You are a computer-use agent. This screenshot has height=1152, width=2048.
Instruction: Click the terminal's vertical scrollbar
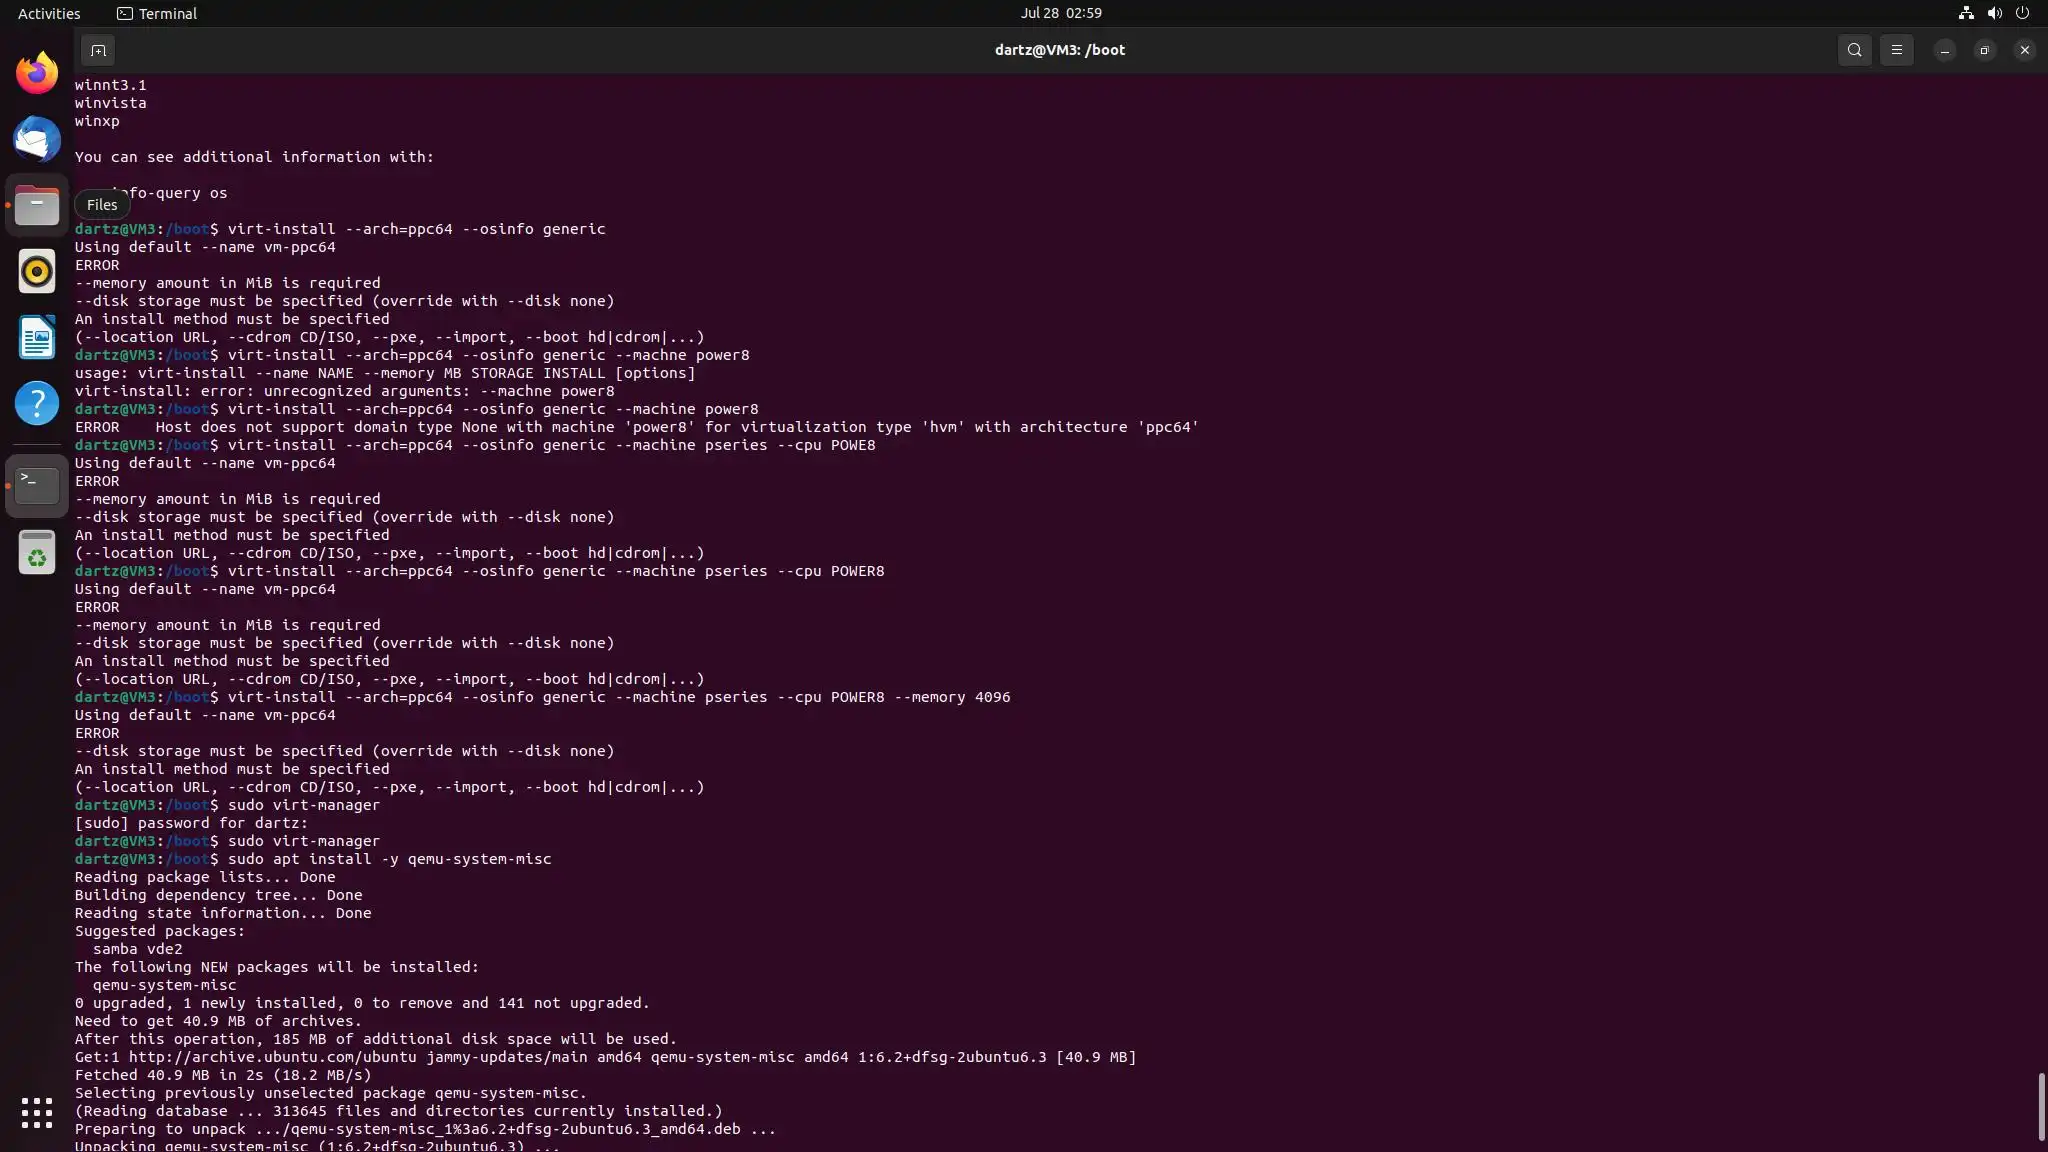point(2041,1106)
